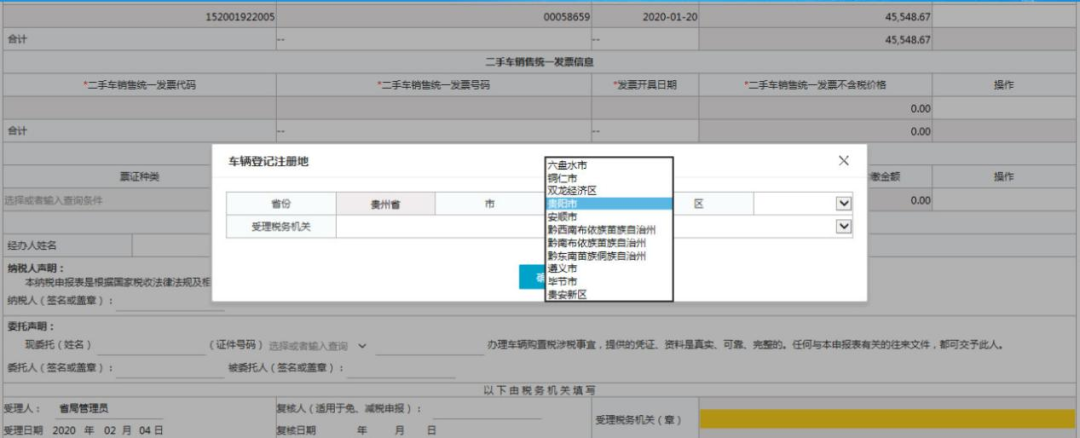Pick 黔西南布依族苗族自治州 from the list
Image resolution: width=1080 pixels, height=438 pixels.
[608, 229]
